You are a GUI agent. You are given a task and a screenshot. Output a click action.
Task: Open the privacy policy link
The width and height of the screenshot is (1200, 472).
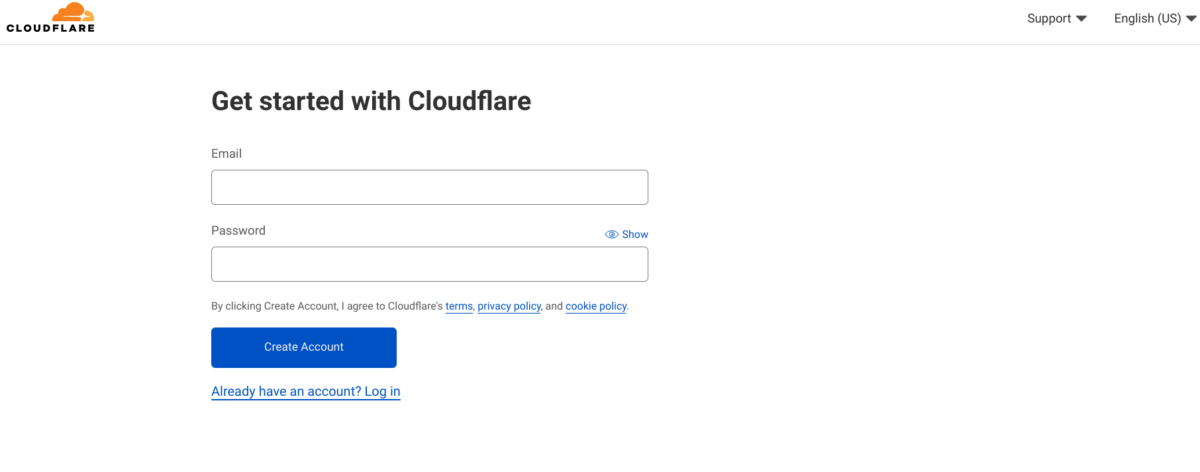509,306
